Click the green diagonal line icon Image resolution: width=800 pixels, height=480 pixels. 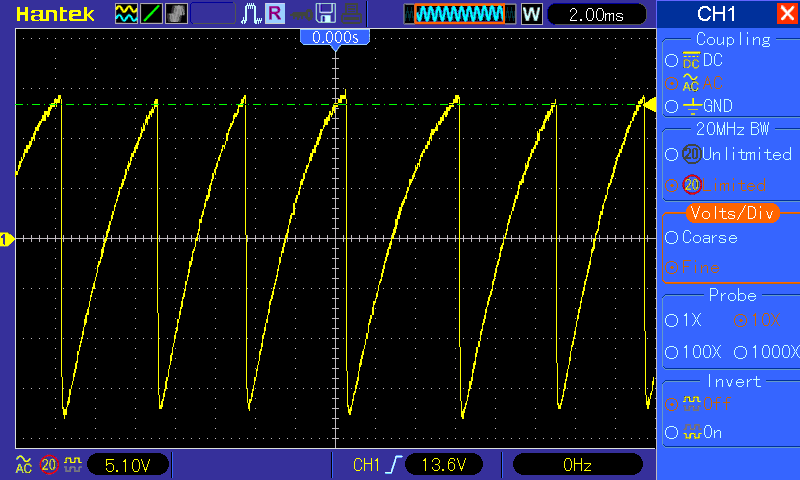pyautogui.click(x=152, y=14)
